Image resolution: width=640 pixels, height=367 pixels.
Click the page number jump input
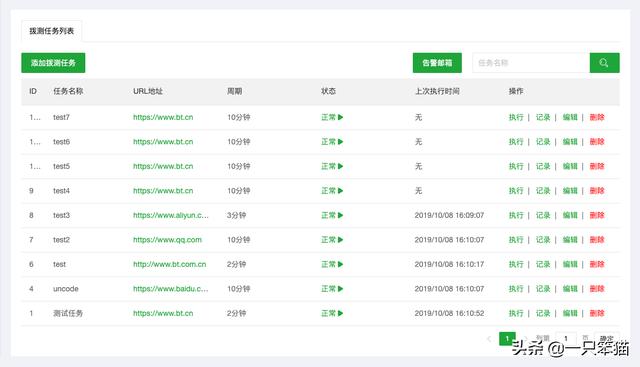[x=566, y=338]
